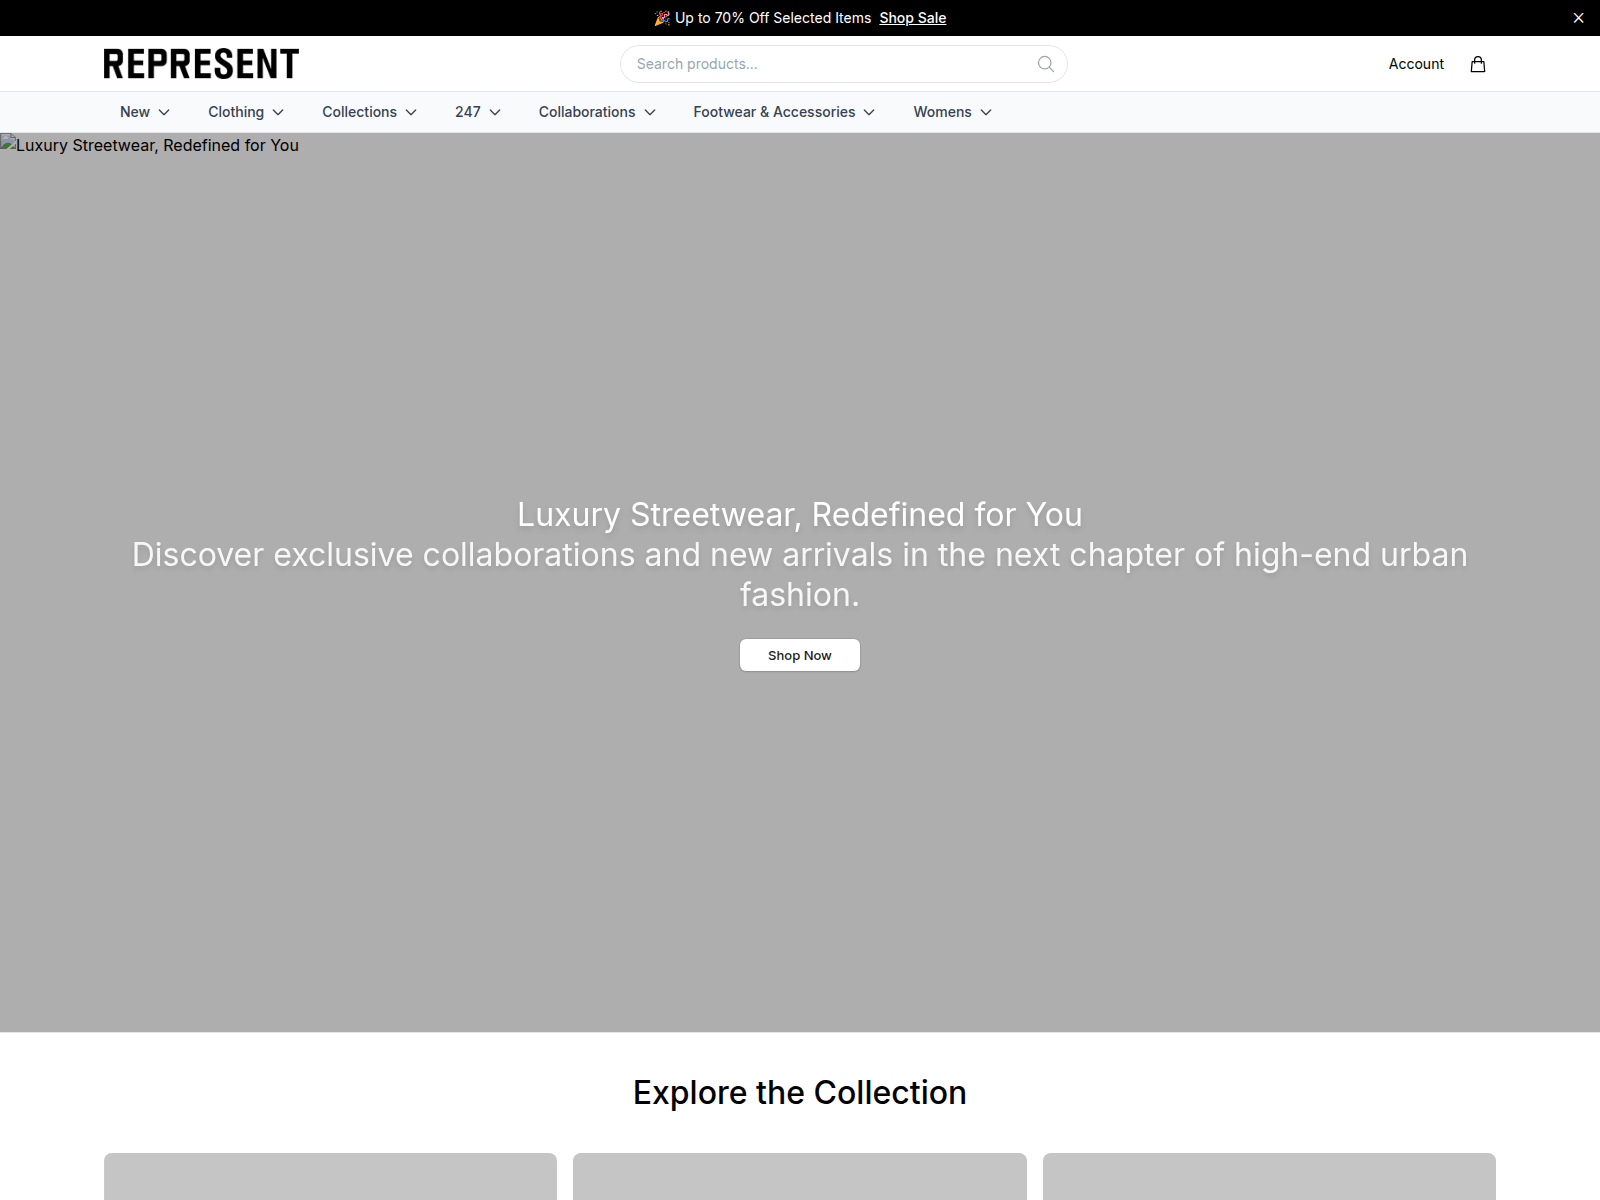Open the Collections dropdown
The height and width of the screenshot is (1200, 1600).
(369, 112)
